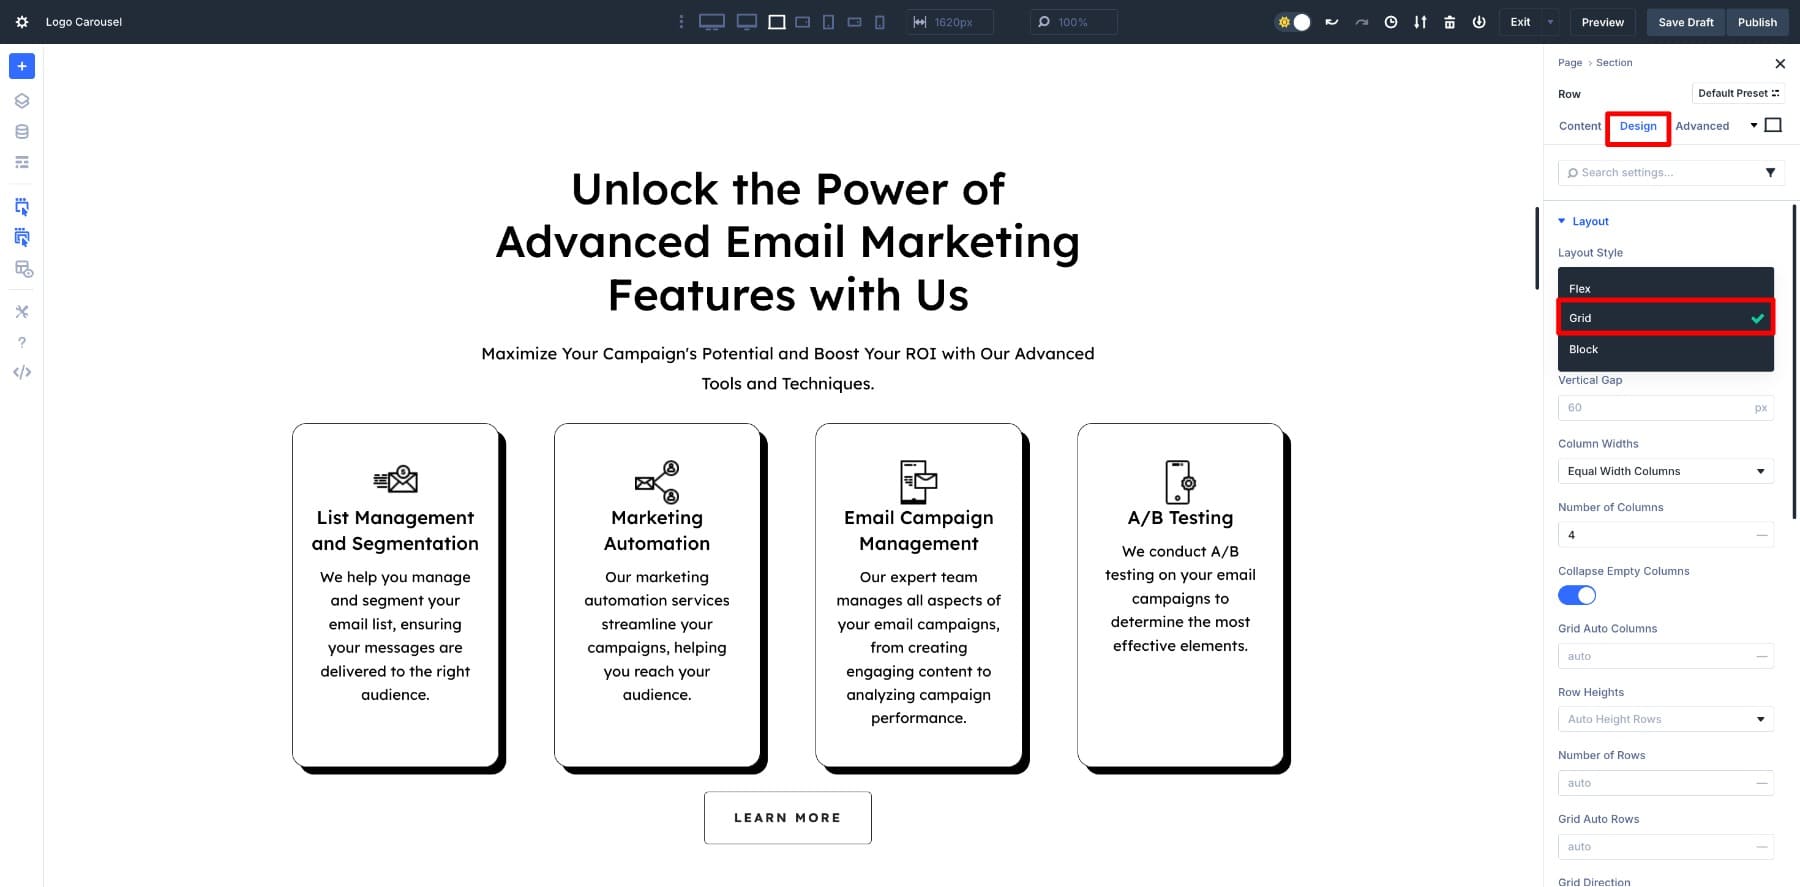
Task: Open builder settings gear icon
Action: point(22,22)
